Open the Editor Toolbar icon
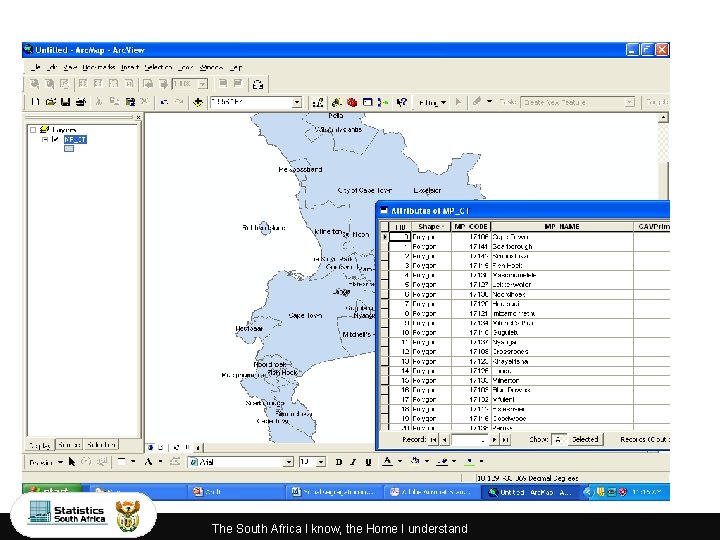The image size is (720, 540). (317, 102)
